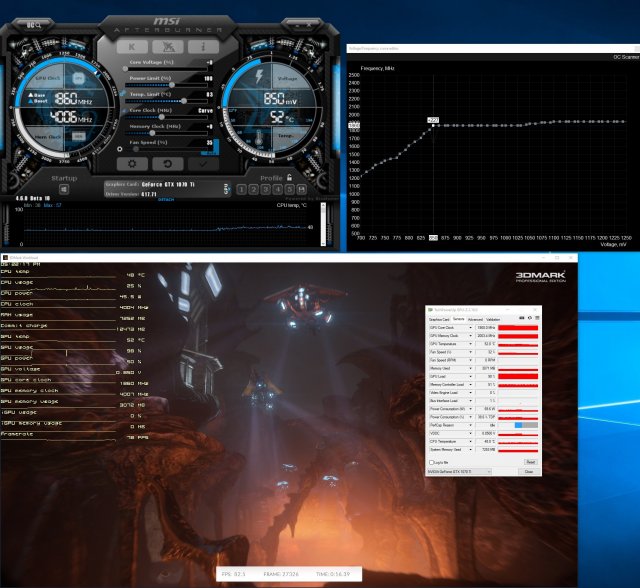Switch to the Sensors tab in GPU-Z
The height and width of the screenshot is (588, 640).
pos(458,319)
